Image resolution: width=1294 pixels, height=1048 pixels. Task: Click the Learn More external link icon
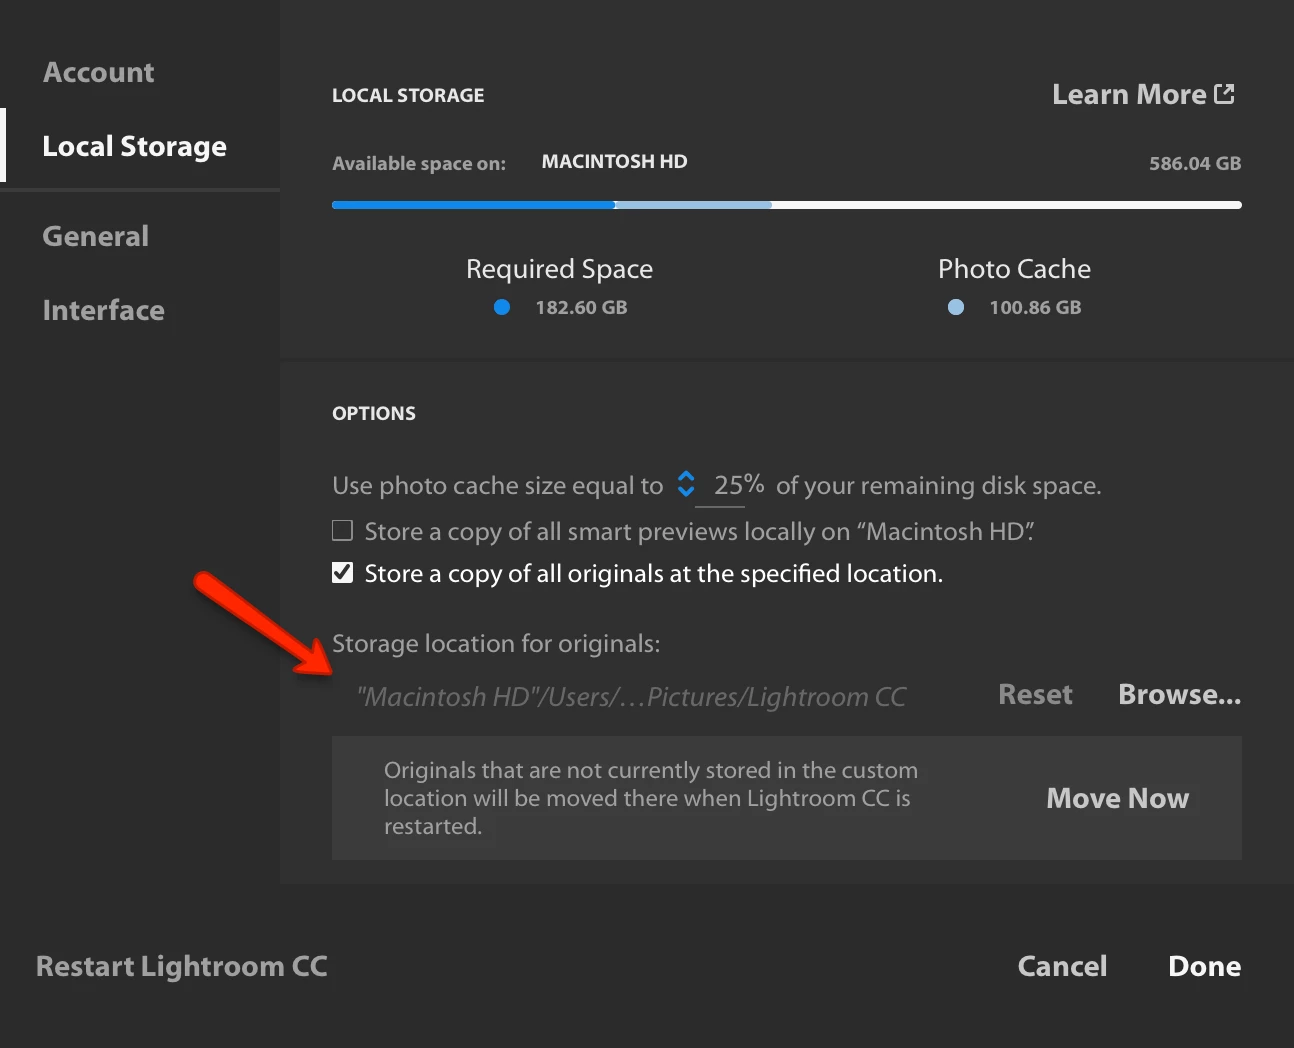(x=1224, y=94)
